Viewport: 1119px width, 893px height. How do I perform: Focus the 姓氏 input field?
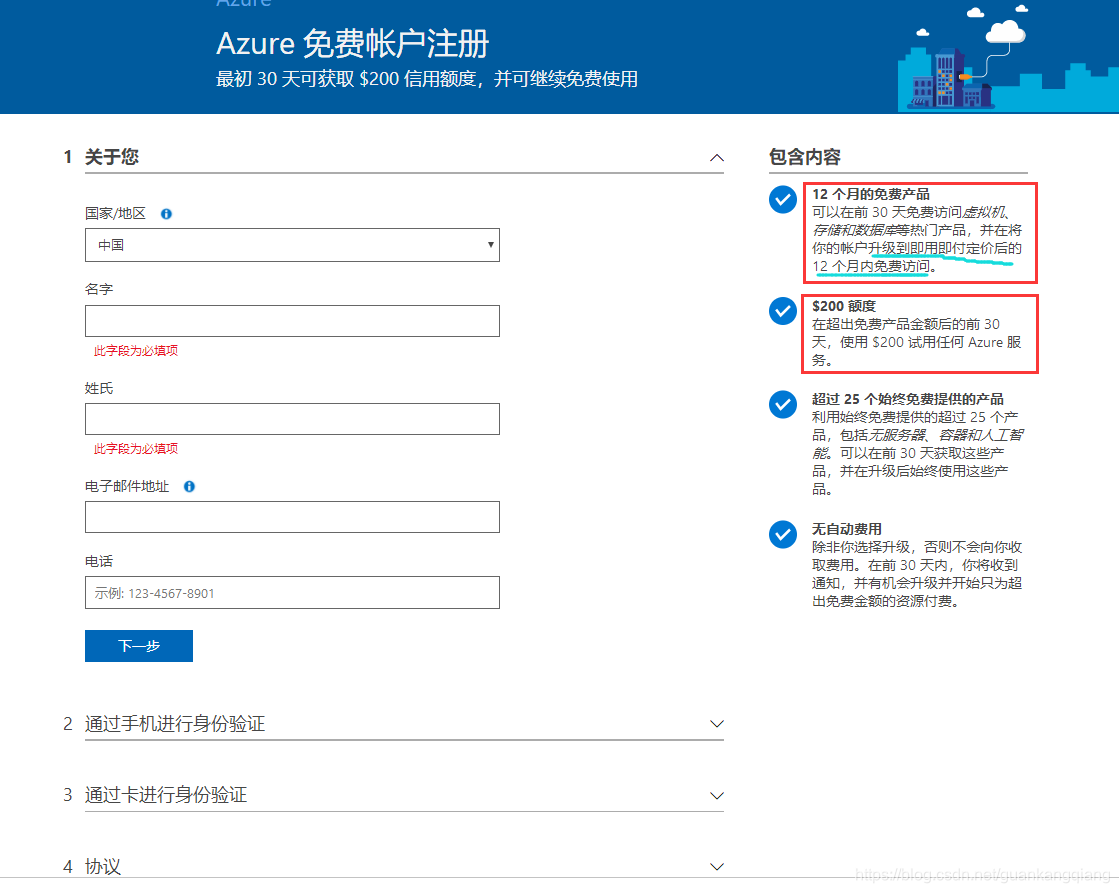coord(292,419)
